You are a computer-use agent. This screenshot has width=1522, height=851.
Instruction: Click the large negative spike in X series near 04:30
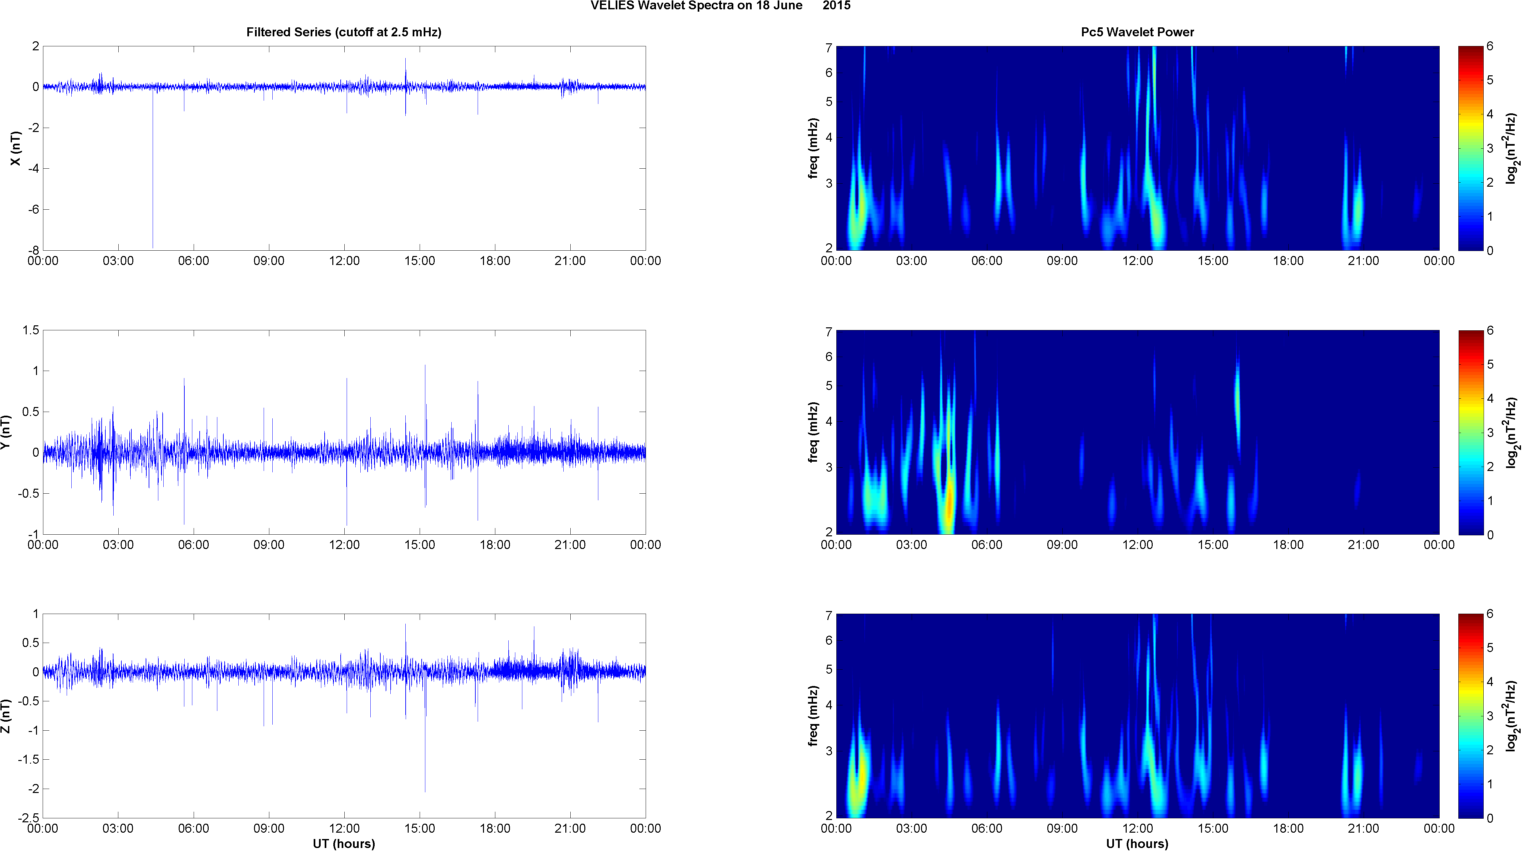[153, 170]
